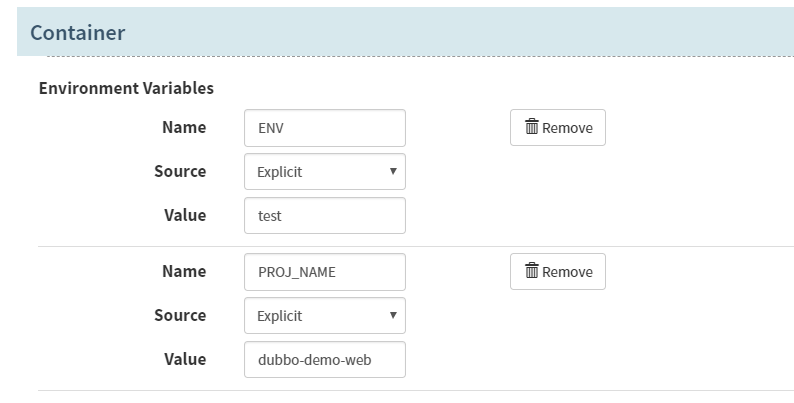Click the Source label of the second variable
This screenshot has width=794, height=403.
point(180,315)
